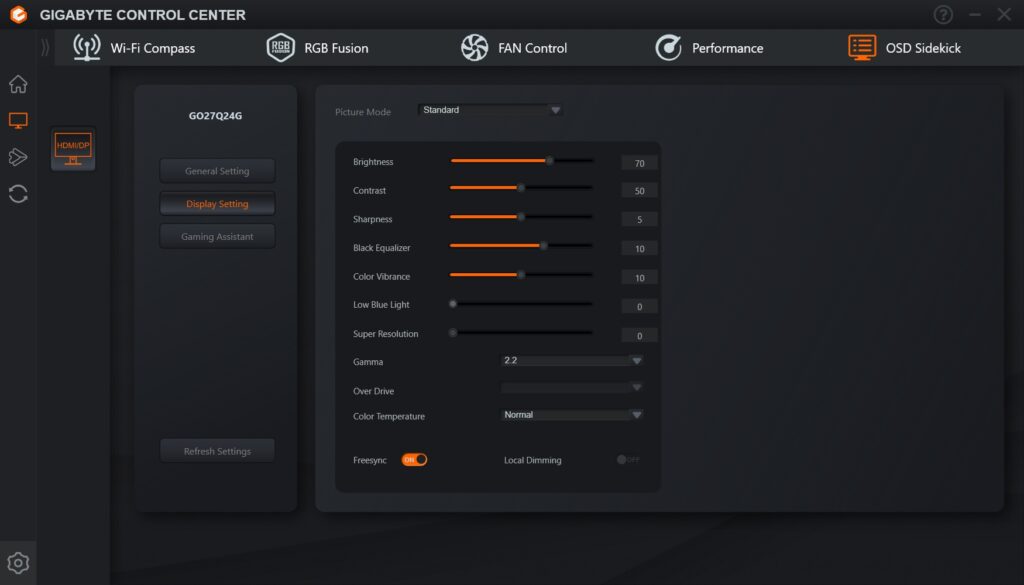The image size is (1024, 585).
Task: Open the Over Drive dropdown
Action: pyautogui.click(x=571, y=388)
